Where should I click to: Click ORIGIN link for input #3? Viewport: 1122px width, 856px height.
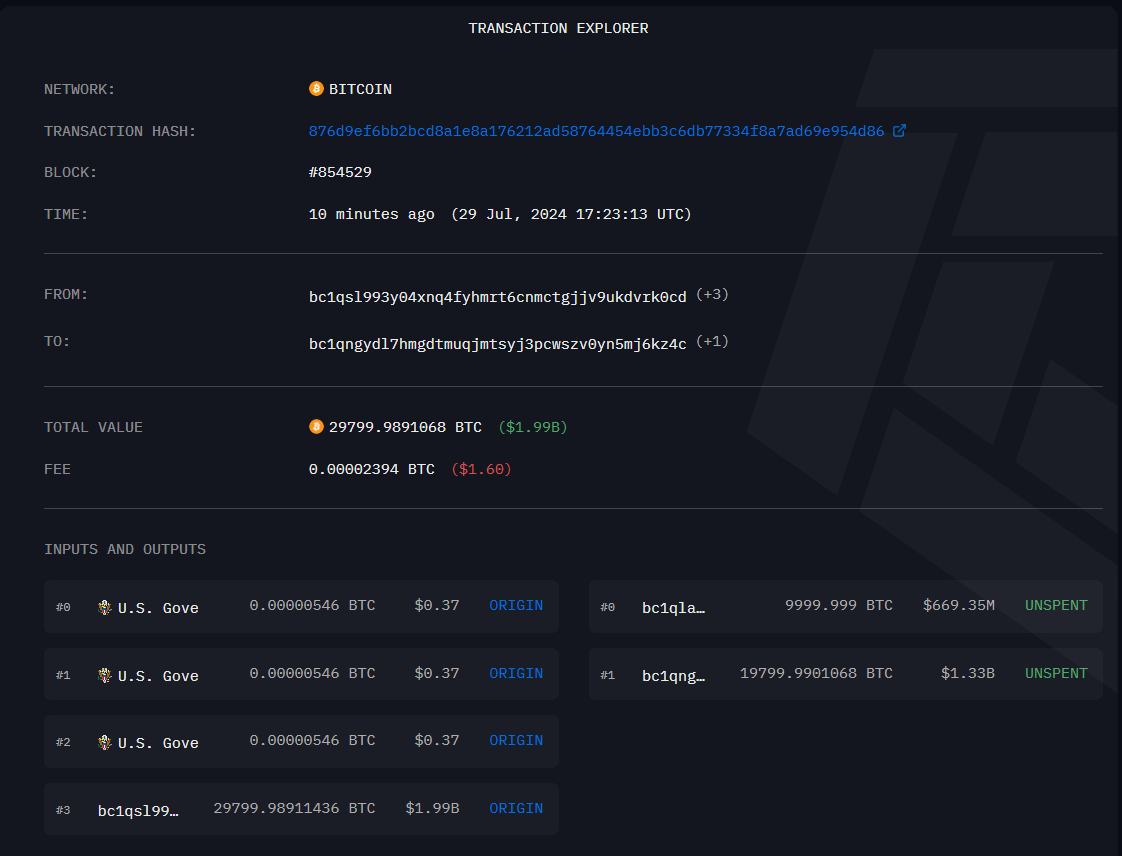516,808
